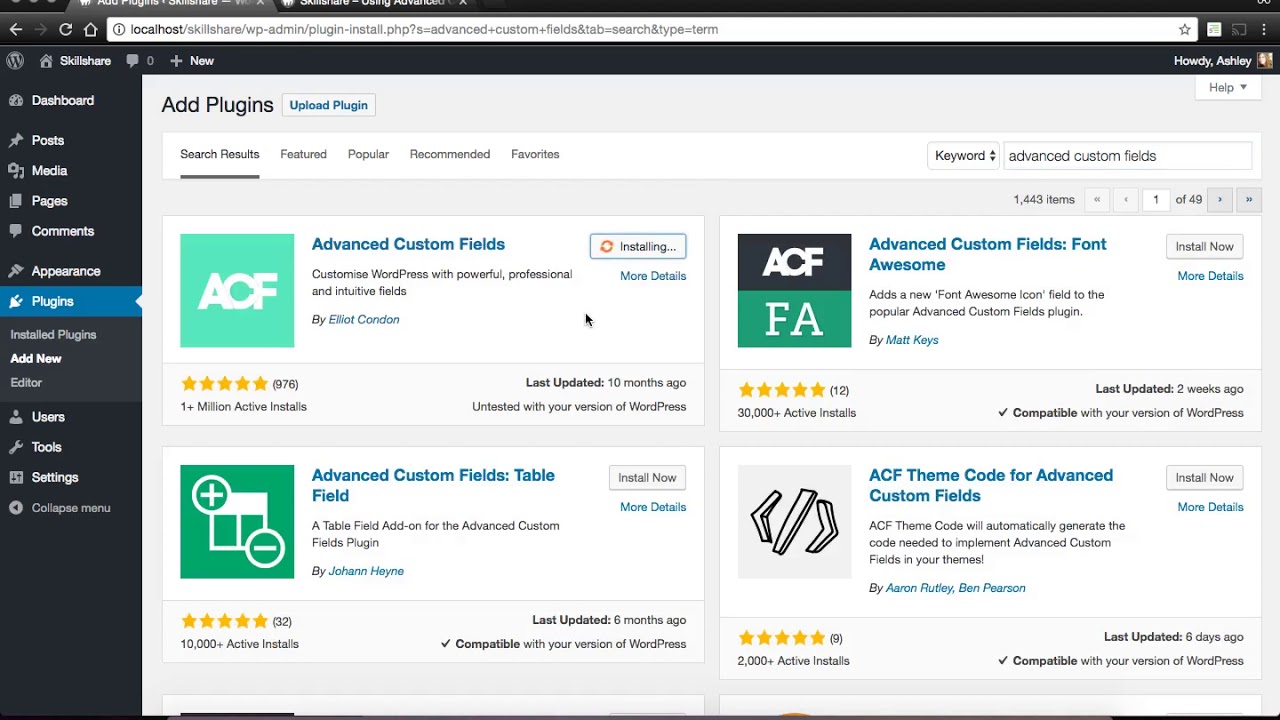Click the browser back arrow
This screenshot has height=720, width=1280.
[16, 29]
